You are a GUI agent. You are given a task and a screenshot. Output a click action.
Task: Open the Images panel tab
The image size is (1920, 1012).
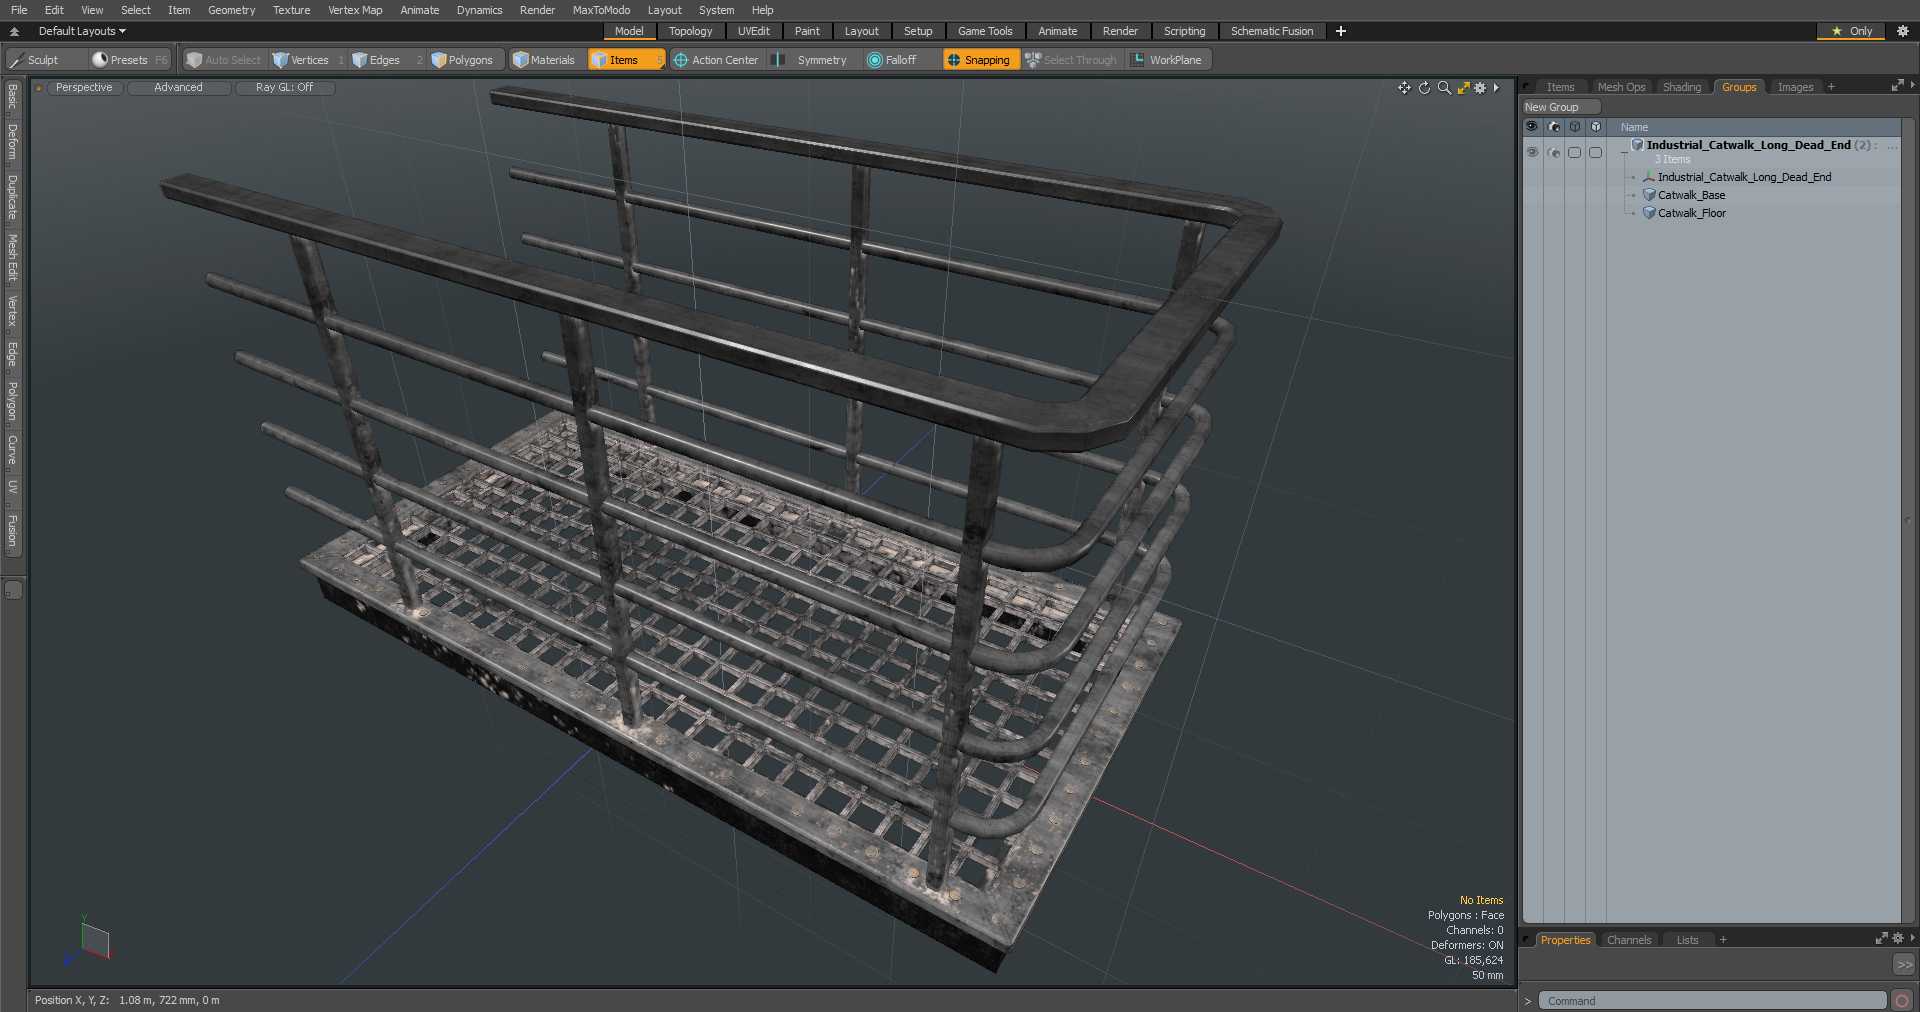(1795, 87)
